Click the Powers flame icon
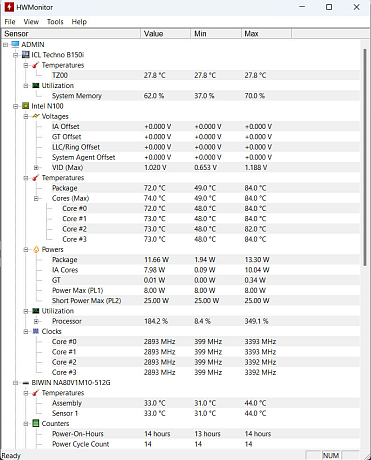 [36, 249]
